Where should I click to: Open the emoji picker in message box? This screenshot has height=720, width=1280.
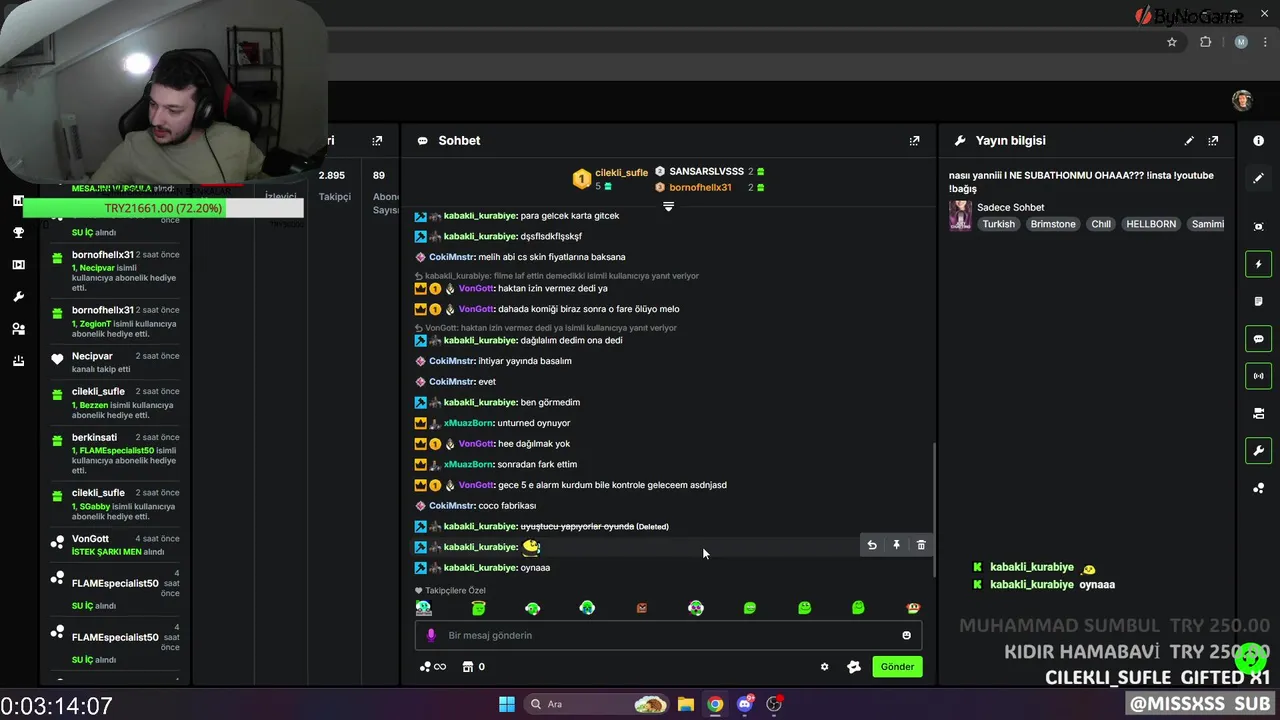(x=907, y=635)
